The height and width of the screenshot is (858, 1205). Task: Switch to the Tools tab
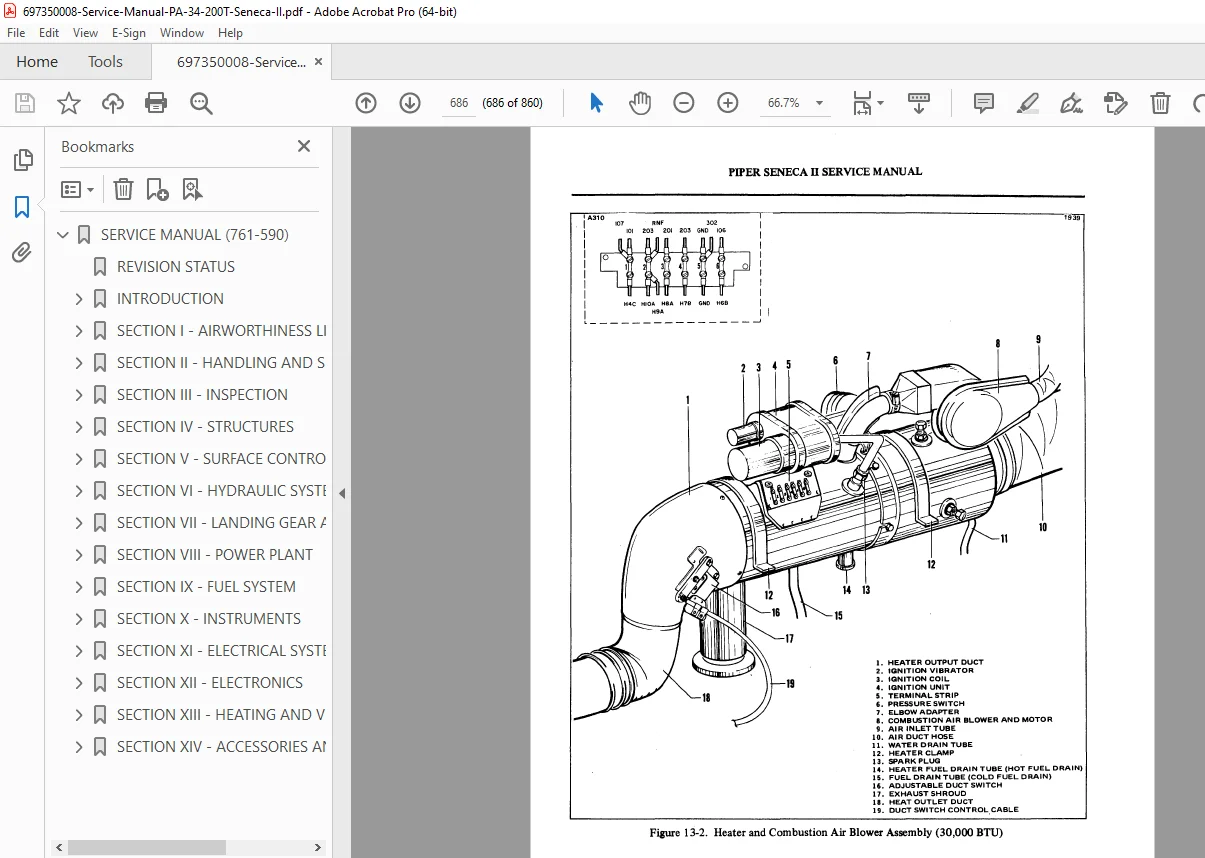point(105,62)
